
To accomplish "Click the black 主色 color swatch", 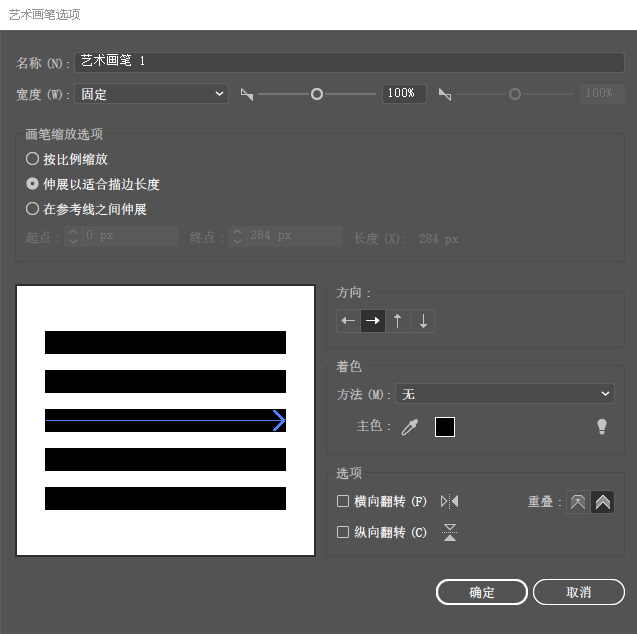I will [445, 427].
